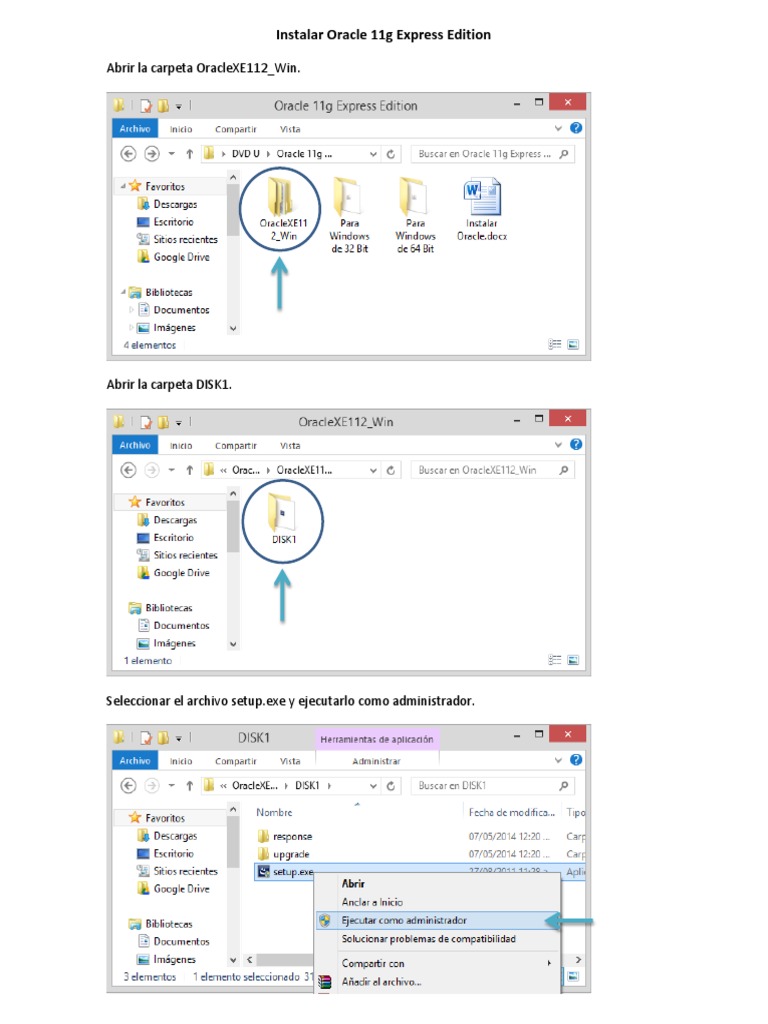
Task: Click the help icon in DISK1 window
Action: [576, 760]
